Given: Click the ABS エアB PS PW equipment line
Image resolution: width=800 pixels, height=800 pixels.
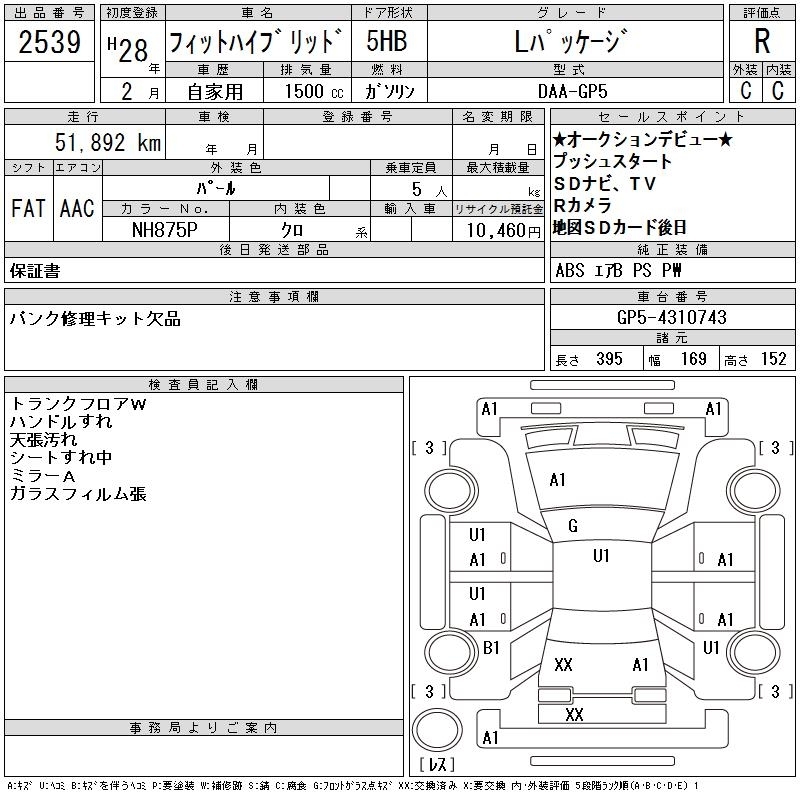Looking at the screenshot, I should [x=618, y=270].
